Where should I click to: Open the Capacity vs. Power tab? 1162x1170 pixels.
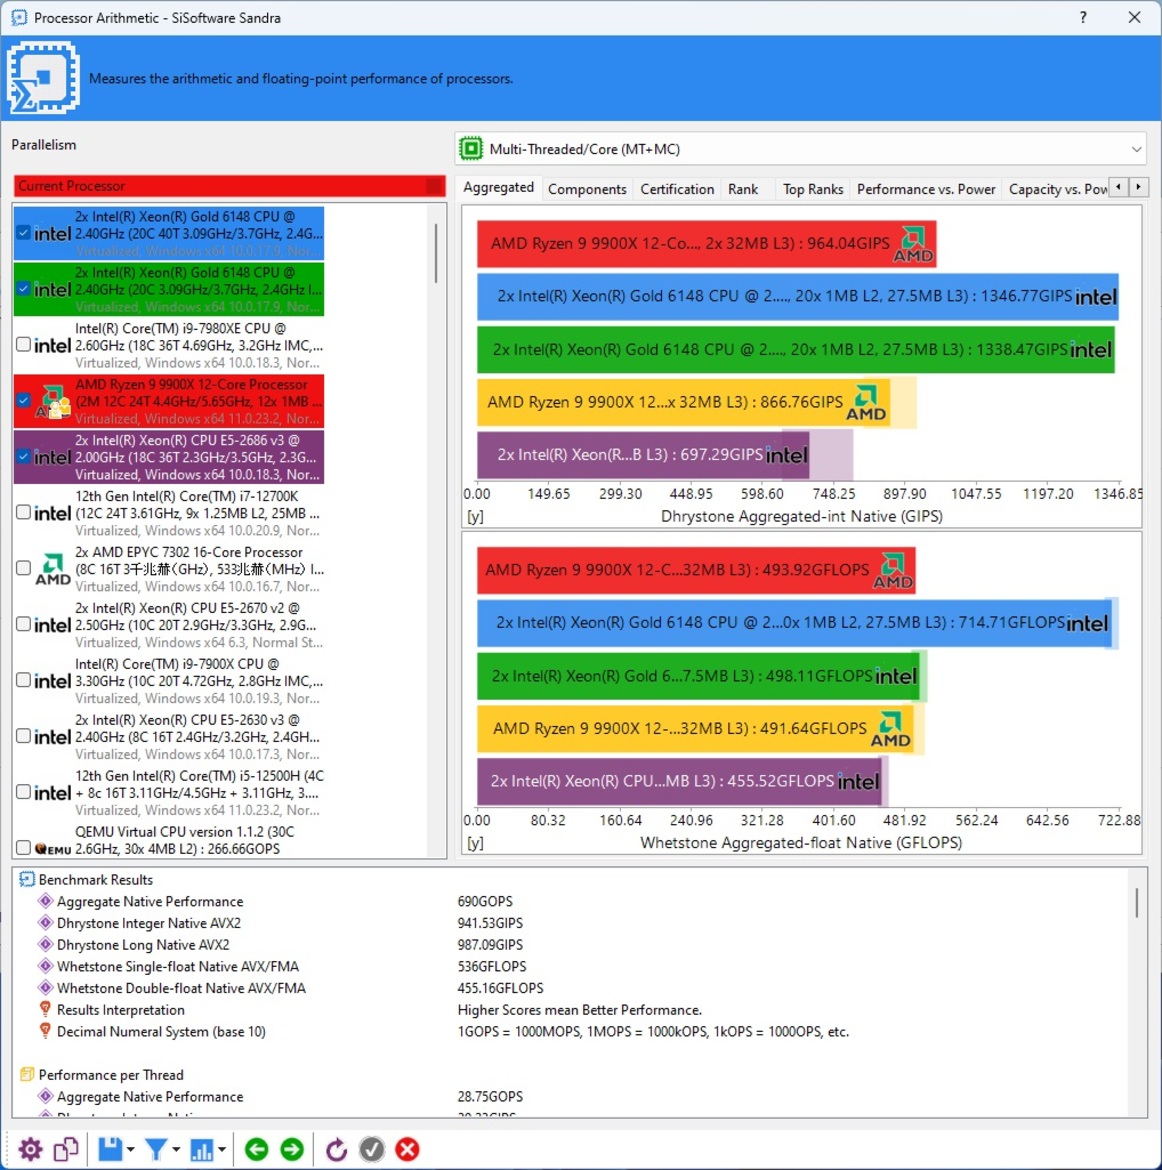(1058, 190)
